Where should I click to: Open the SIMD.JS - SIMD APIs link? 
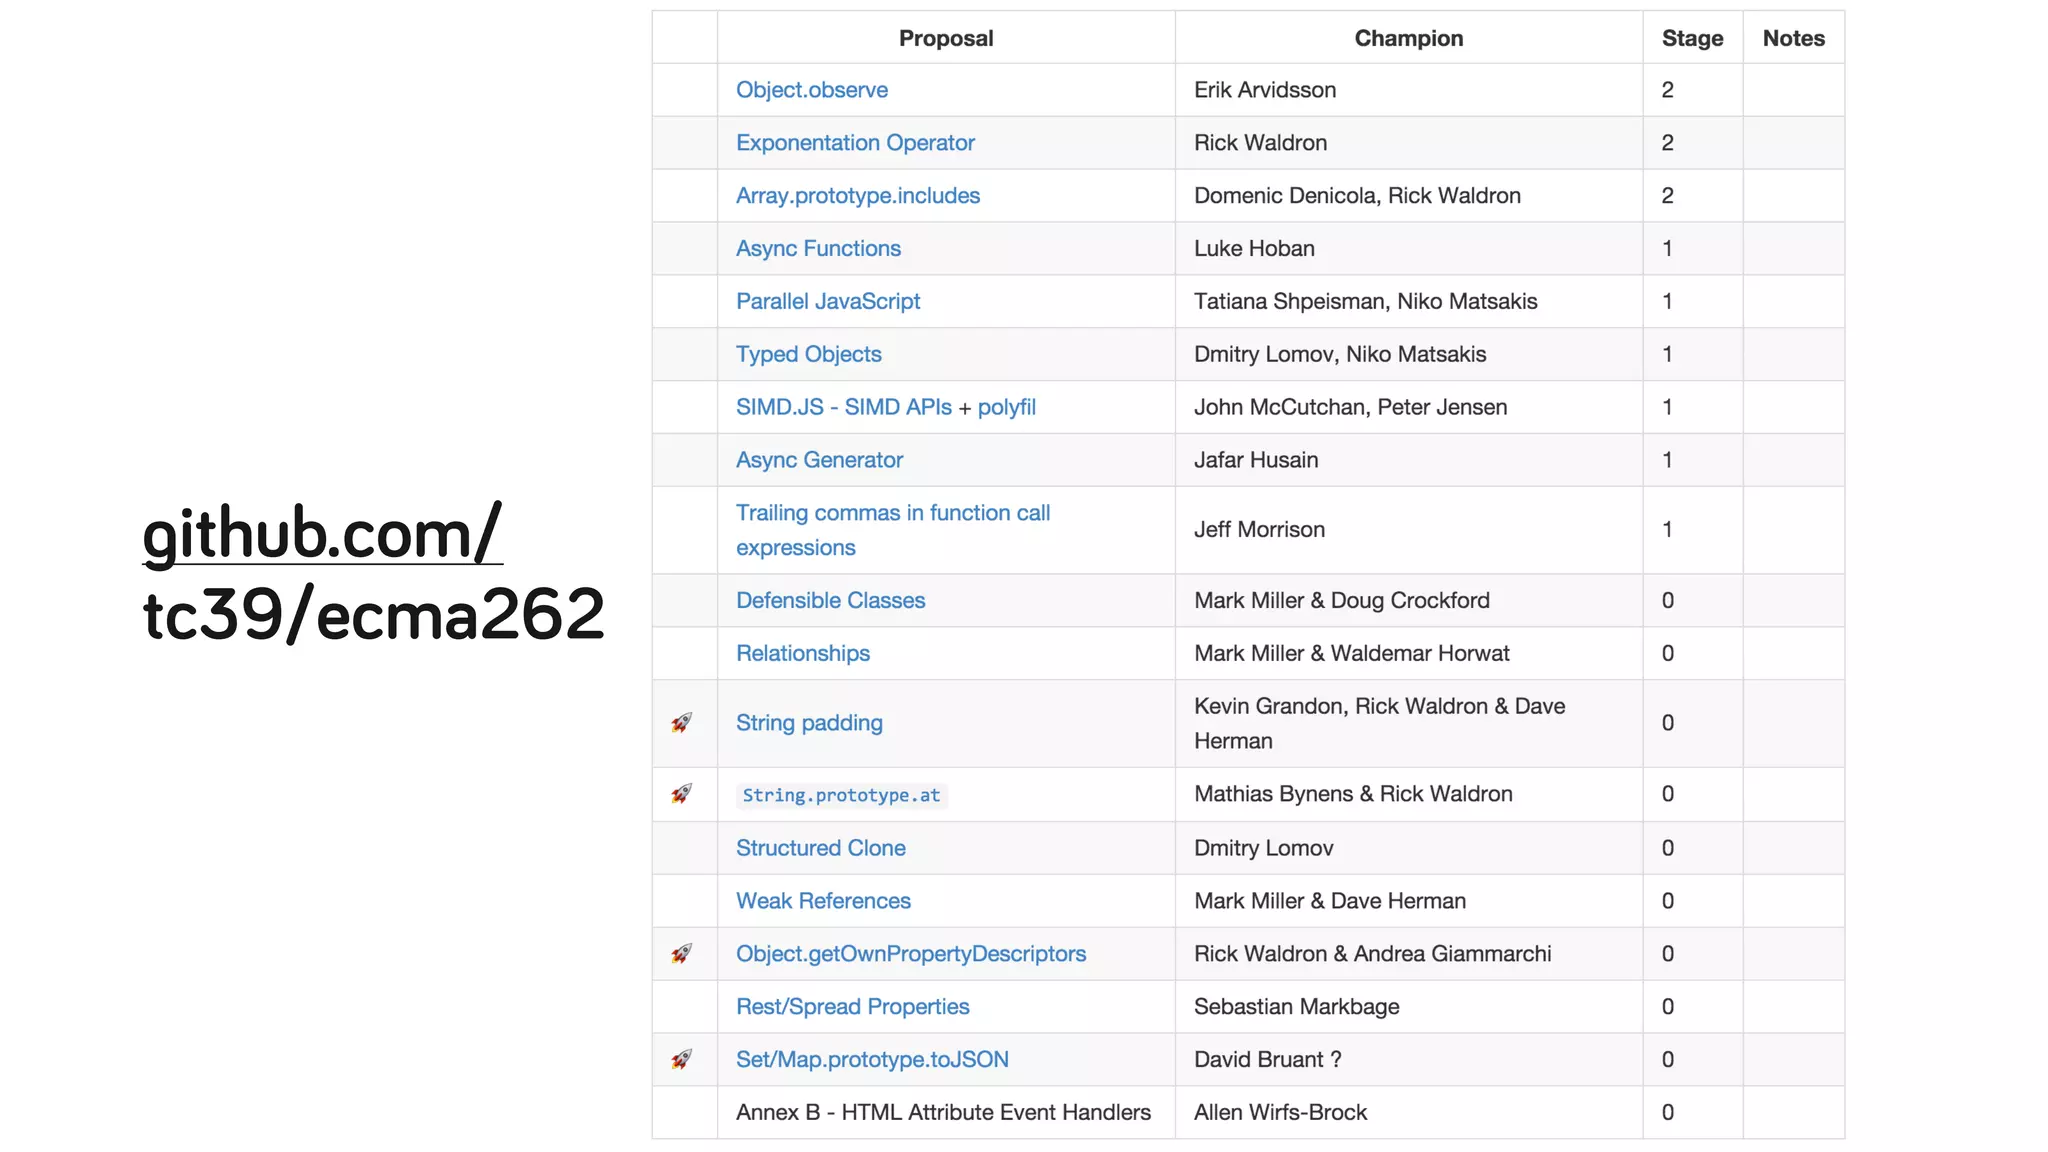pos(844,407)
